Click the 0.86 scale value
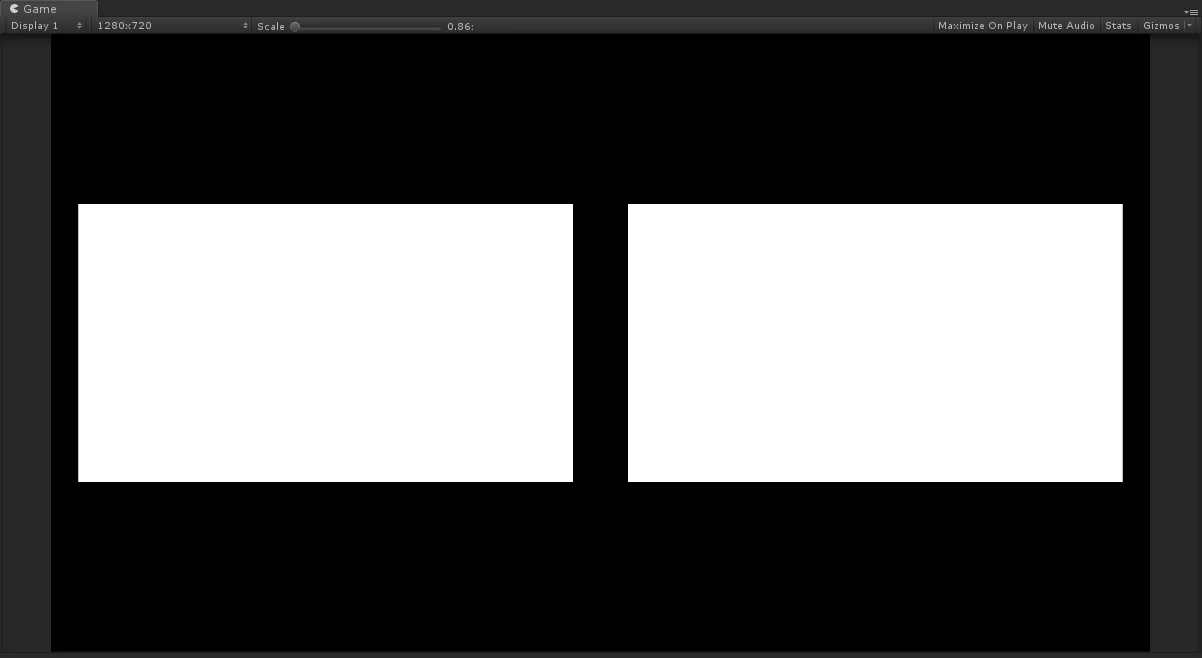The image size is (1202, 658). pos(460,26)
